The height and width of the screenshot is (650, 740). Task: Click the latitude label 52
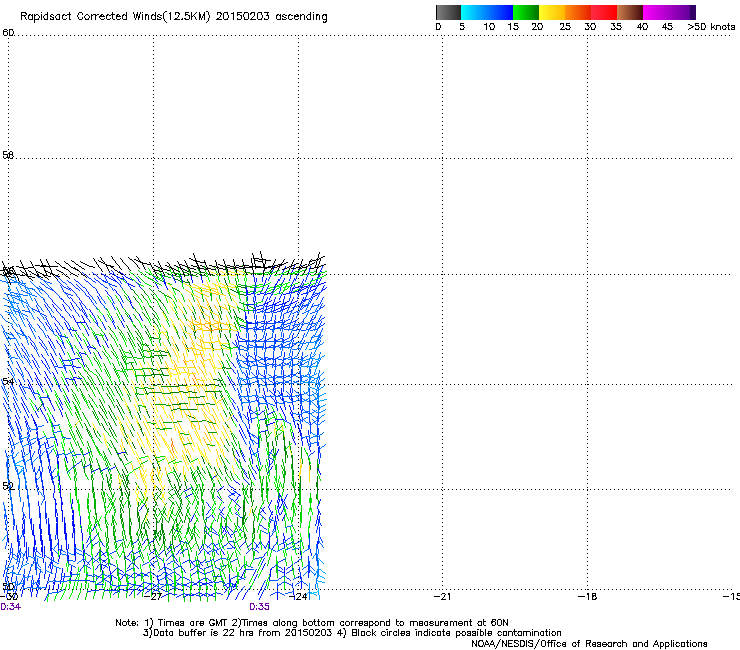(8, 486)
